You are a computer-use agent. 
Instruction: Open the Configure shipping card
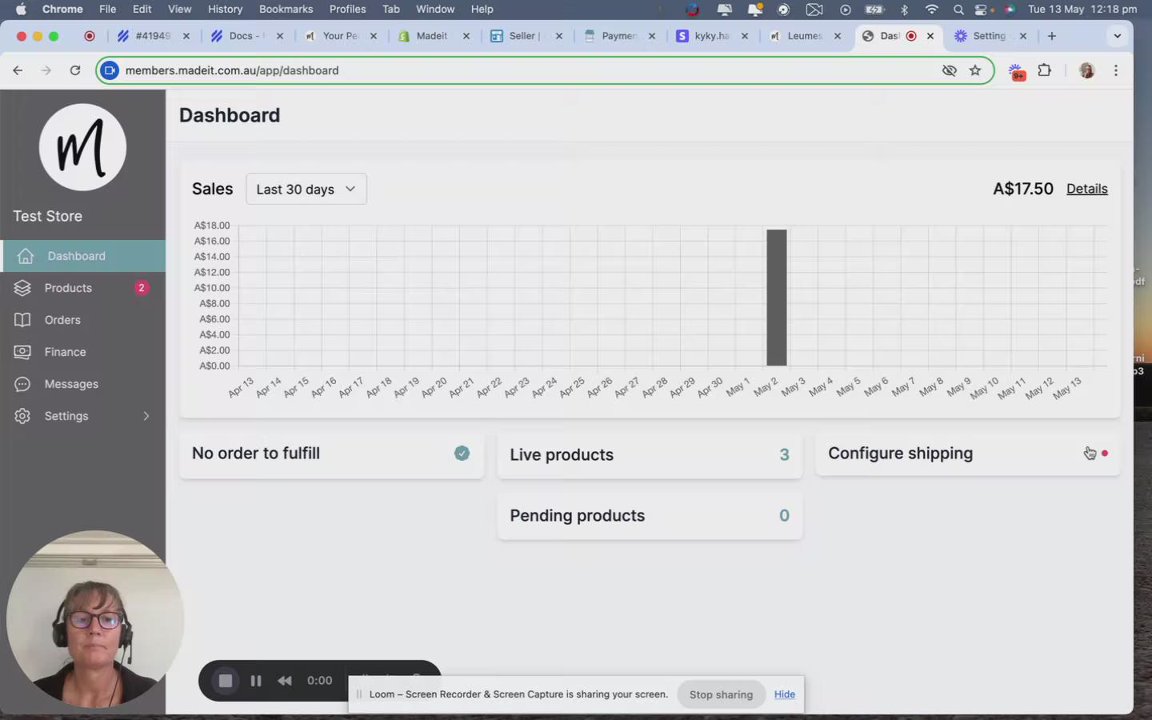tap(967, 453)
